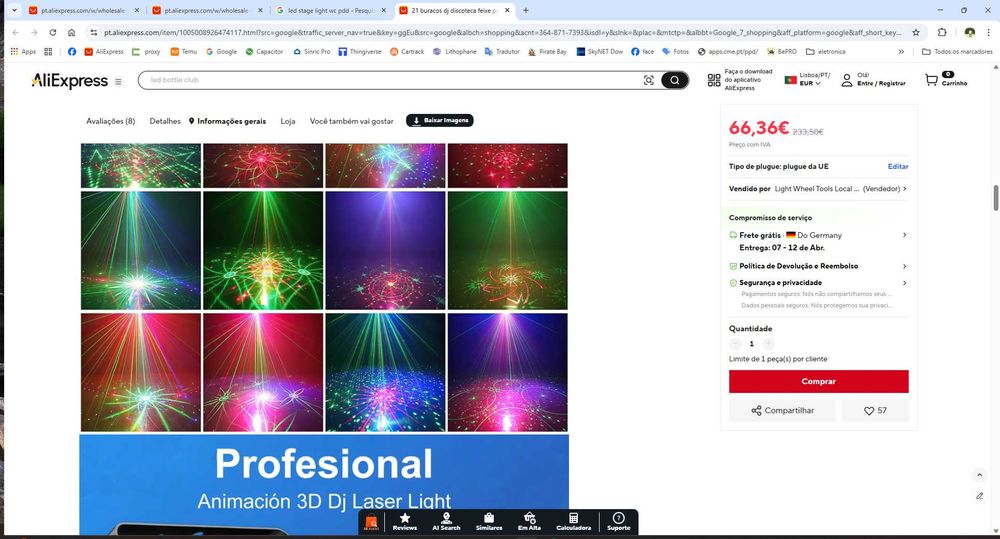Expand the Vendido por seller chevron
Screen dimensions: 1000x539
click(904, 189)
